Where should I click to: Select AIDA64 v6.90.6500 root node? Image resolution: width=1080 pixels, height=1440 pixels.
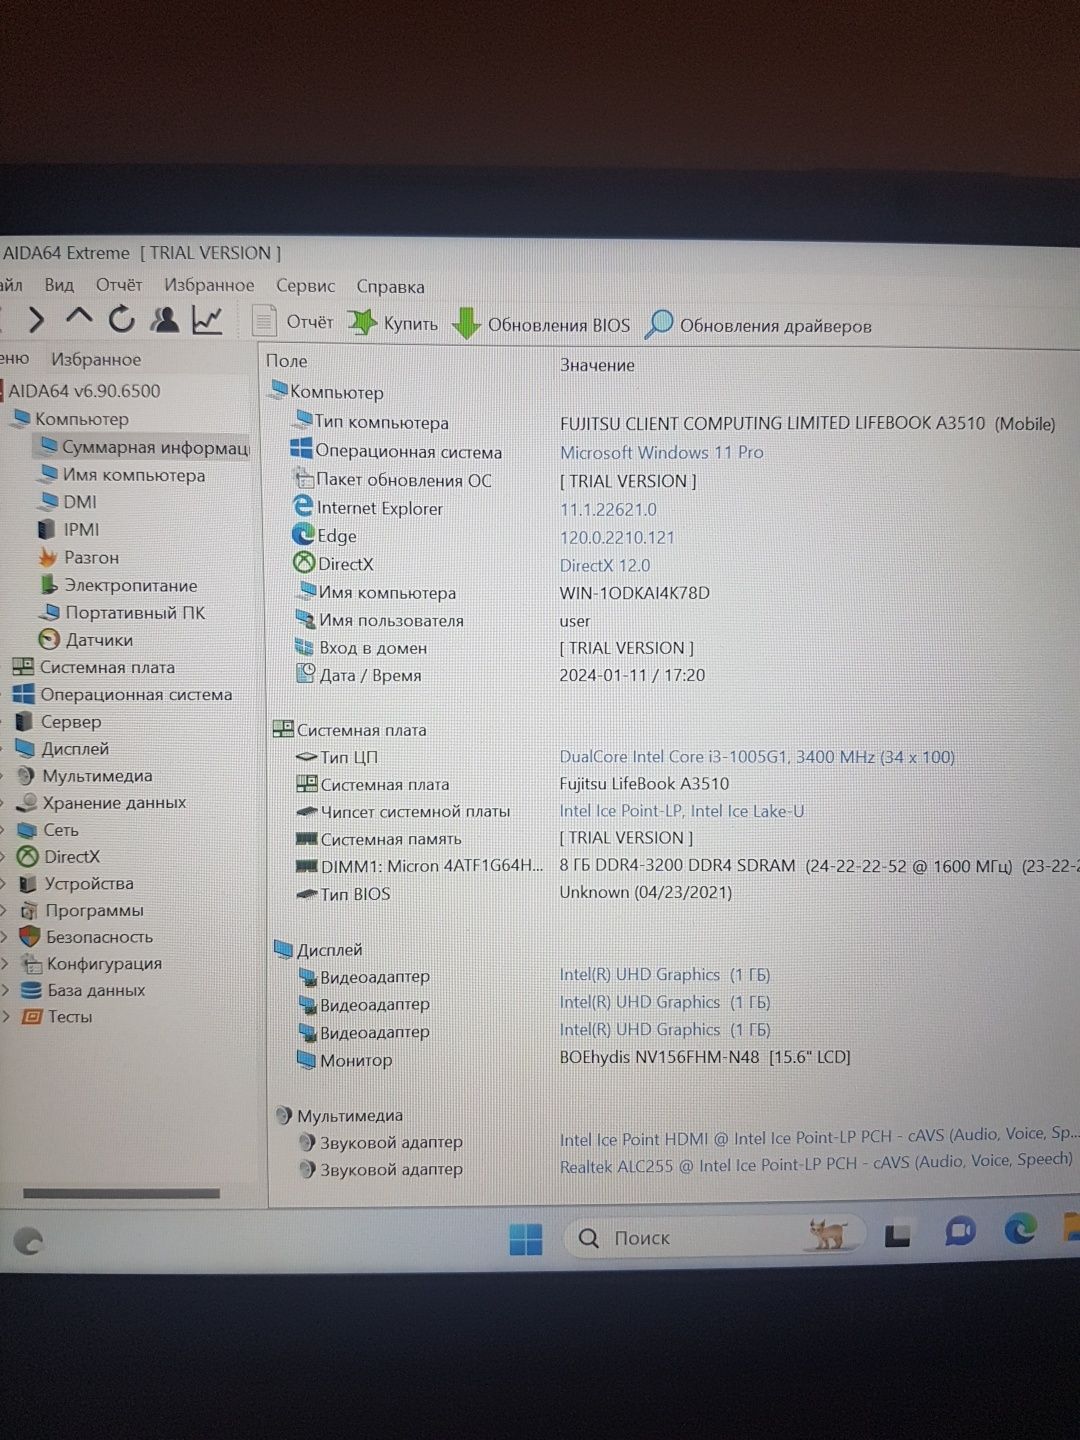(x=84, y=391)
